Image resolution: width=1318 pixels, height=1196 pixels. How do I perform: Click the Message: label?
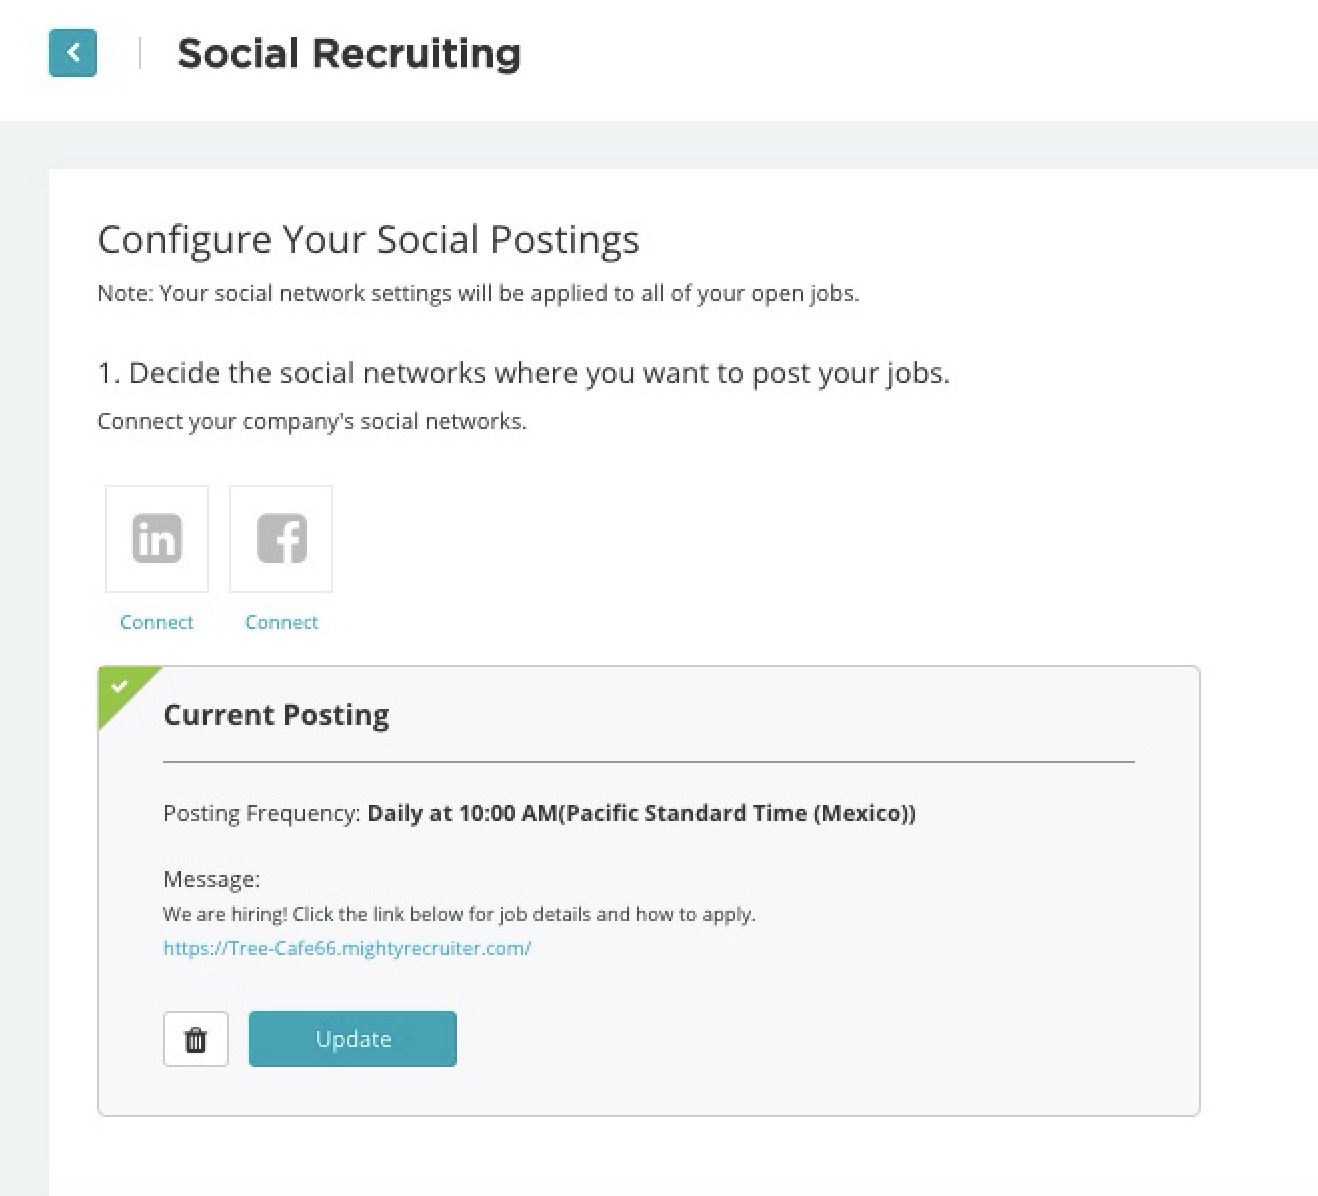pos(211,879)
